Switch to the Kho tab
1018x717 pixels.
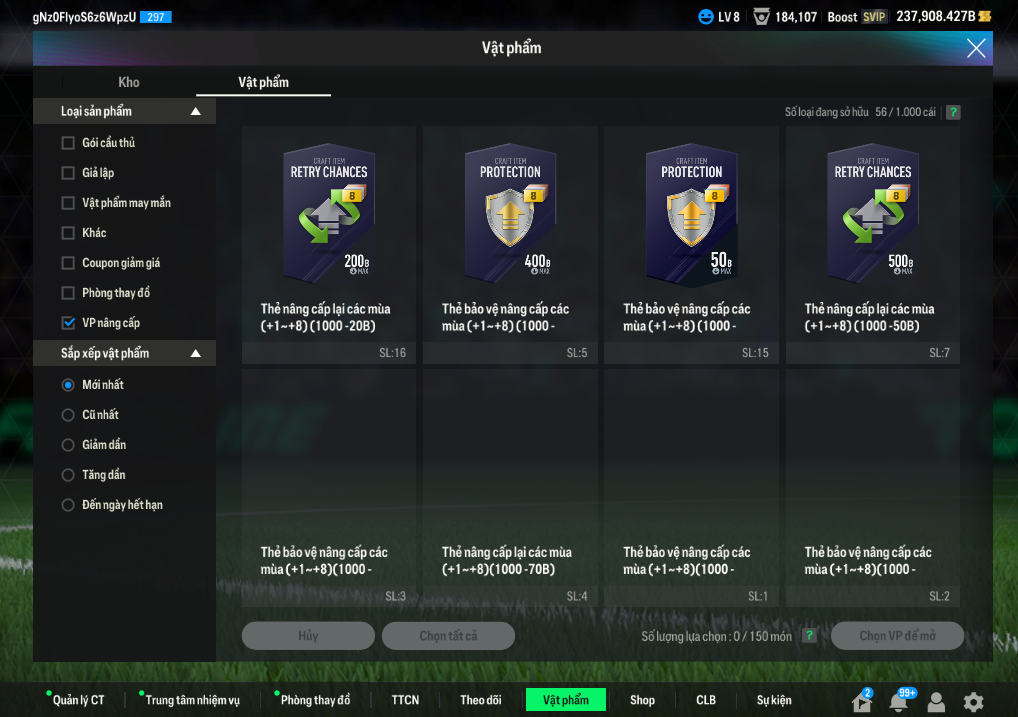pyautogui.click(x=129, y=82)
